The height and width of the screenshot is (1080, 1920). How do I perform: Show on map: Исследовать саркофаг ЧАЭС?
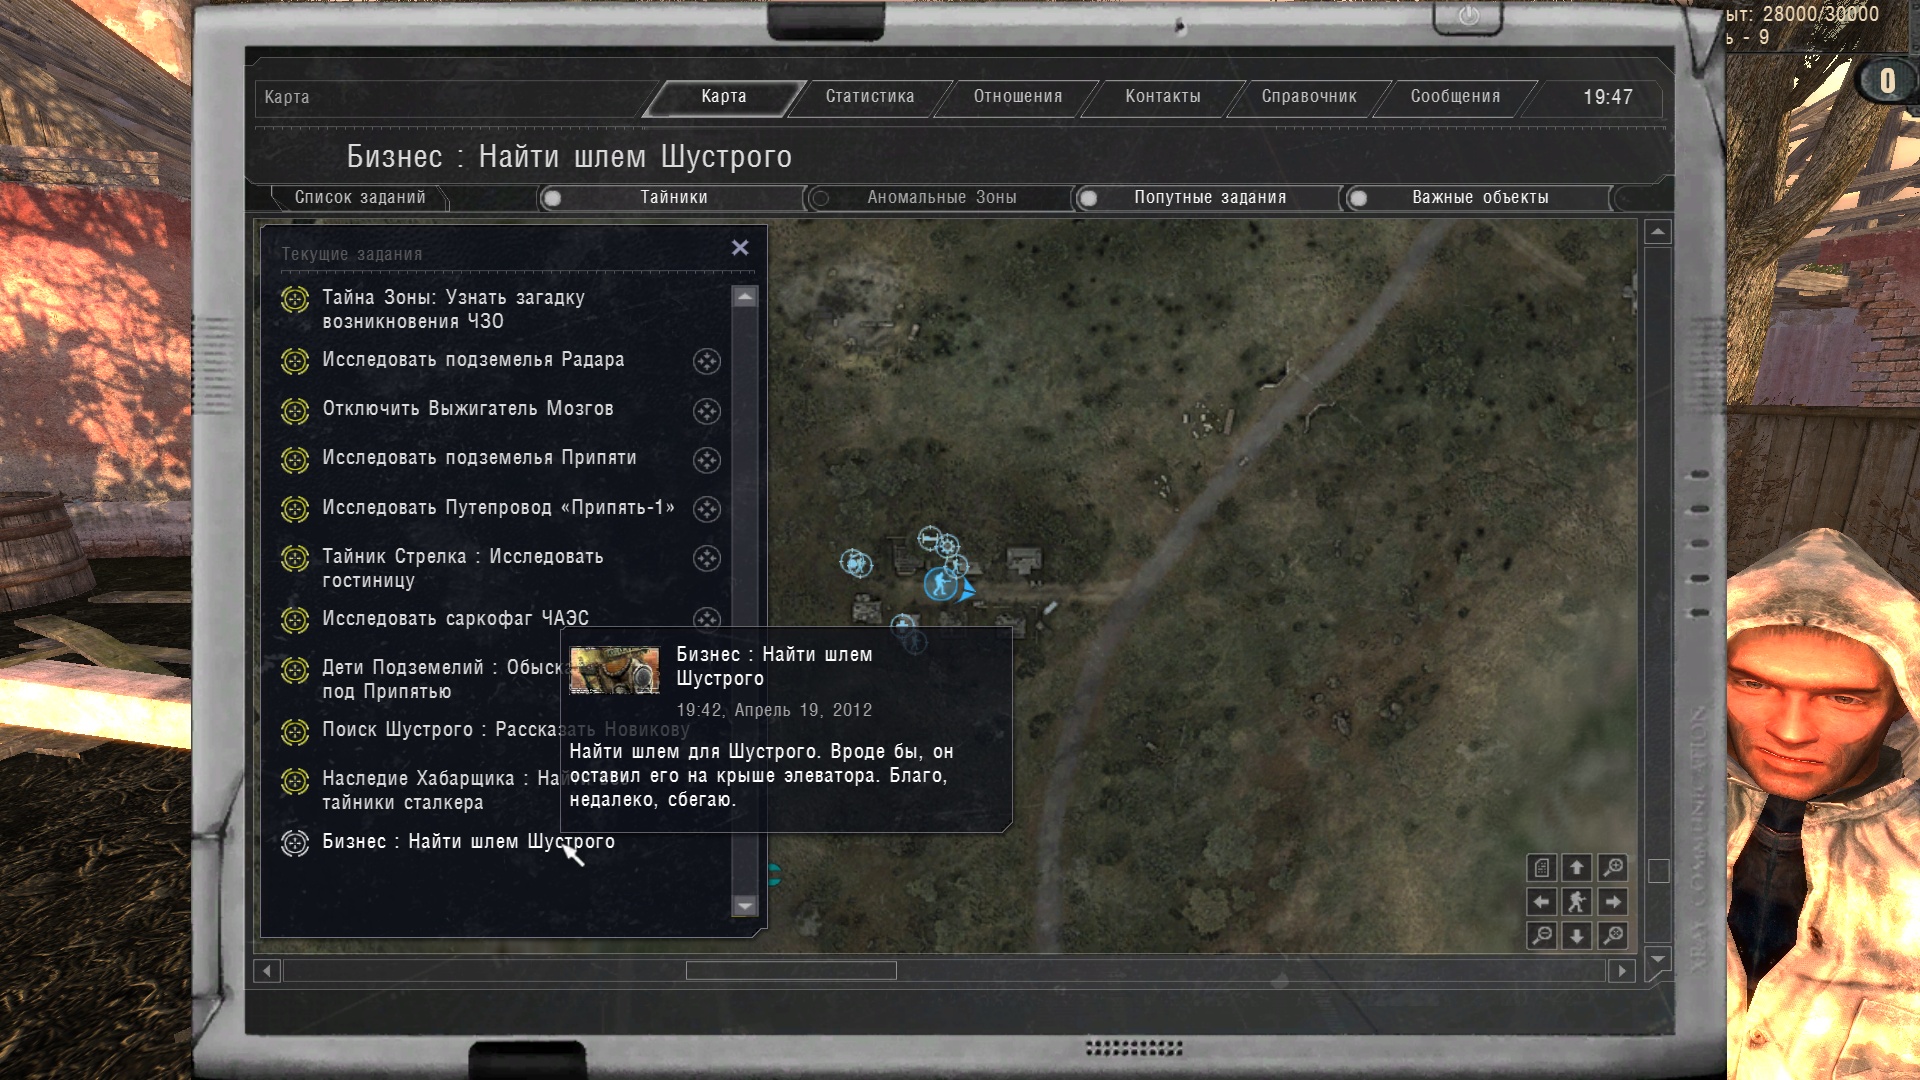707,619
